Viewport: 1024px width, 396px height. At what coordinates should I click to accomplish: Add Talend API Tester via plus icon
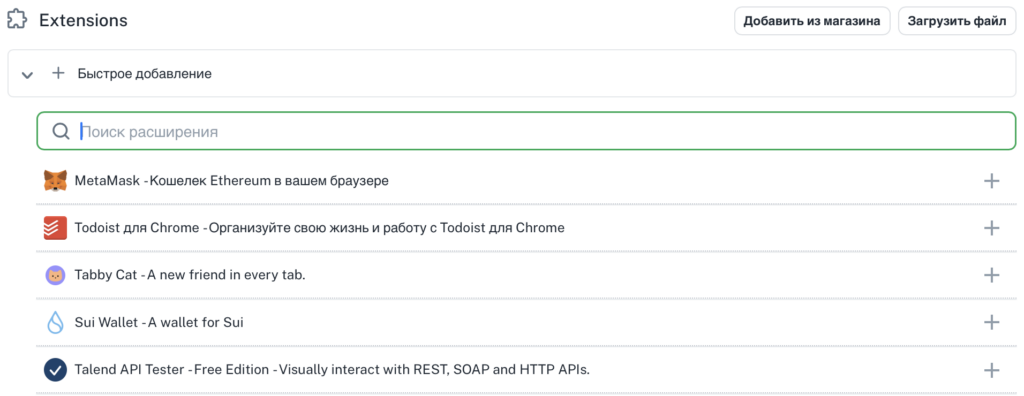(x=991, y=370)
